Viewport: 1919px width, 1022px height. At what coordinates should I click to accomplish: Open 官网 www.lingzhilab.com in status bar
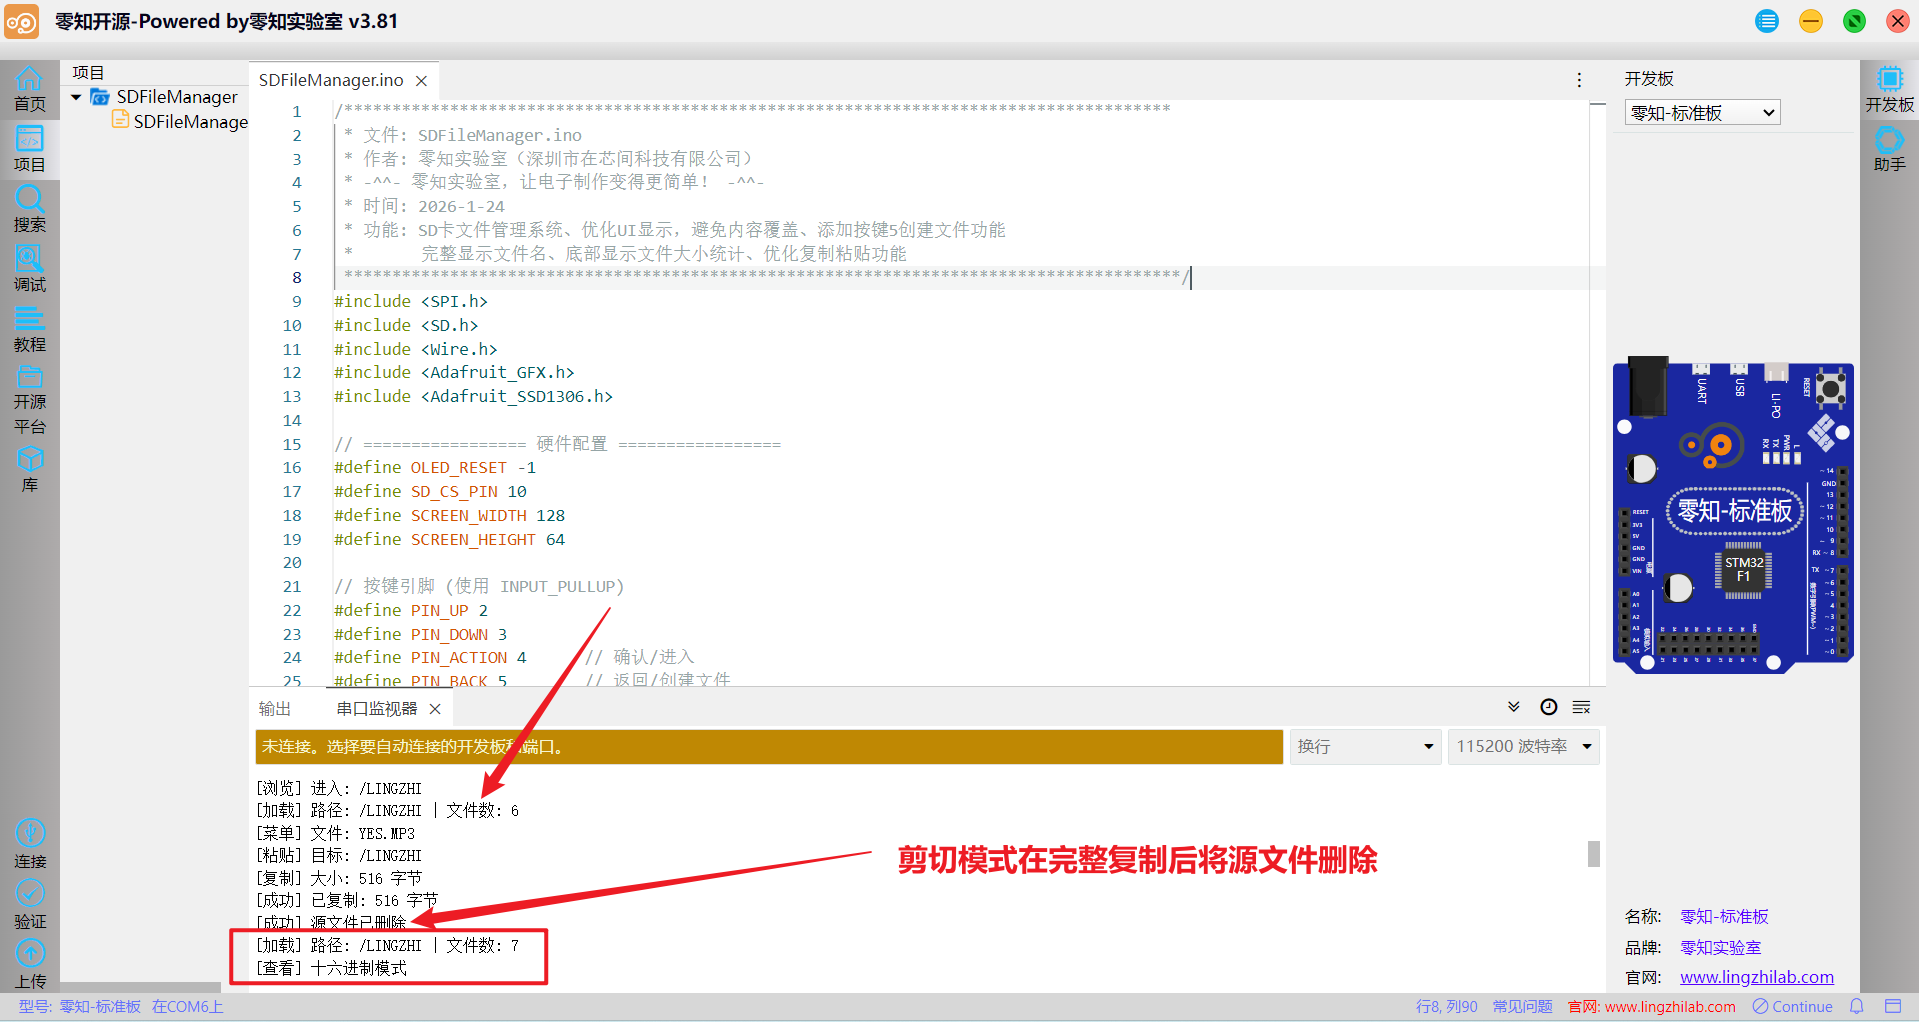point(1651,1007)
